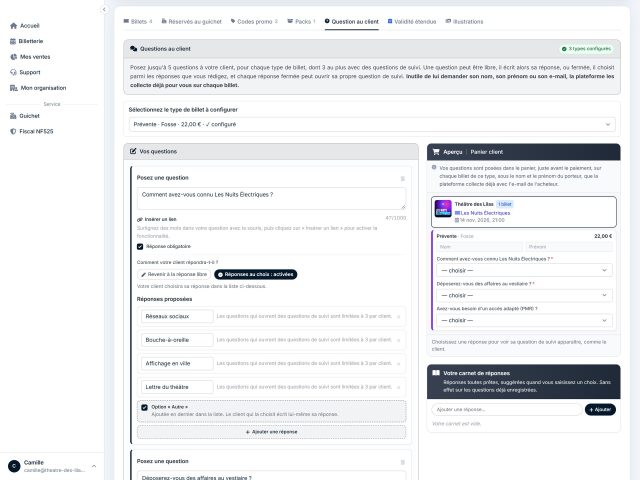Click the Aperçu shopping cart icon
The image size is (640, 480).
point(436,152)
